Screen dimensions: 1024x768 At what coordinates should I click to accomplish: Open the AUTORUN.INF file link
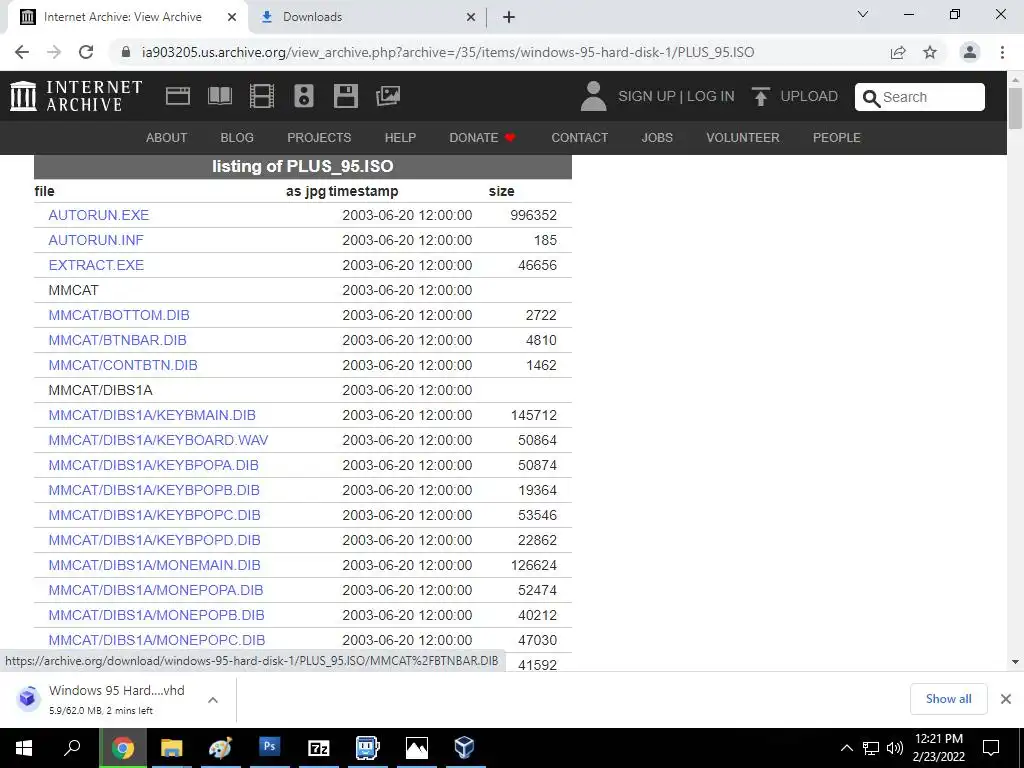96,240
